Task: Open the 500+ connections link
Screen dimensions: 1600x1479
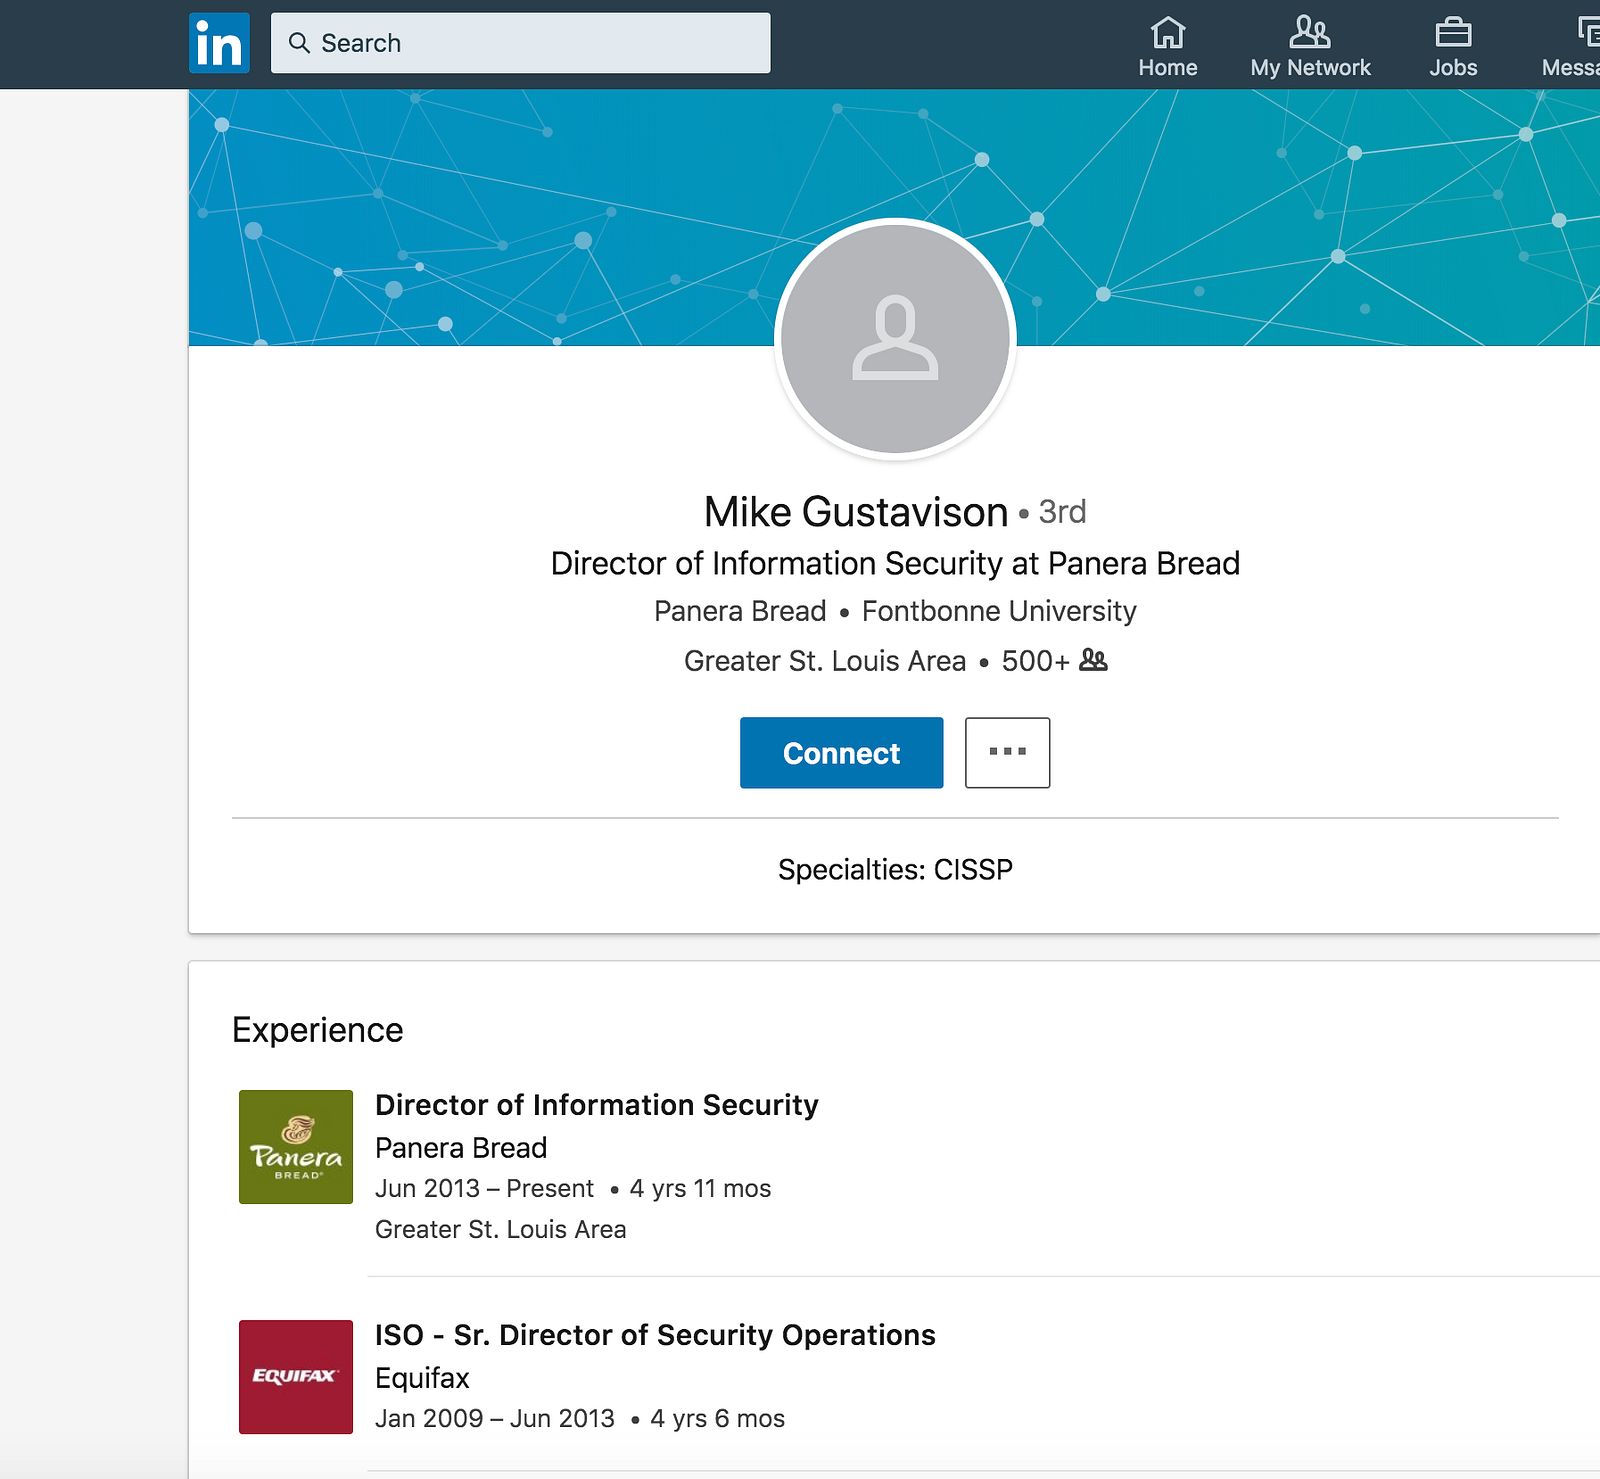Action: (1036, 661)
